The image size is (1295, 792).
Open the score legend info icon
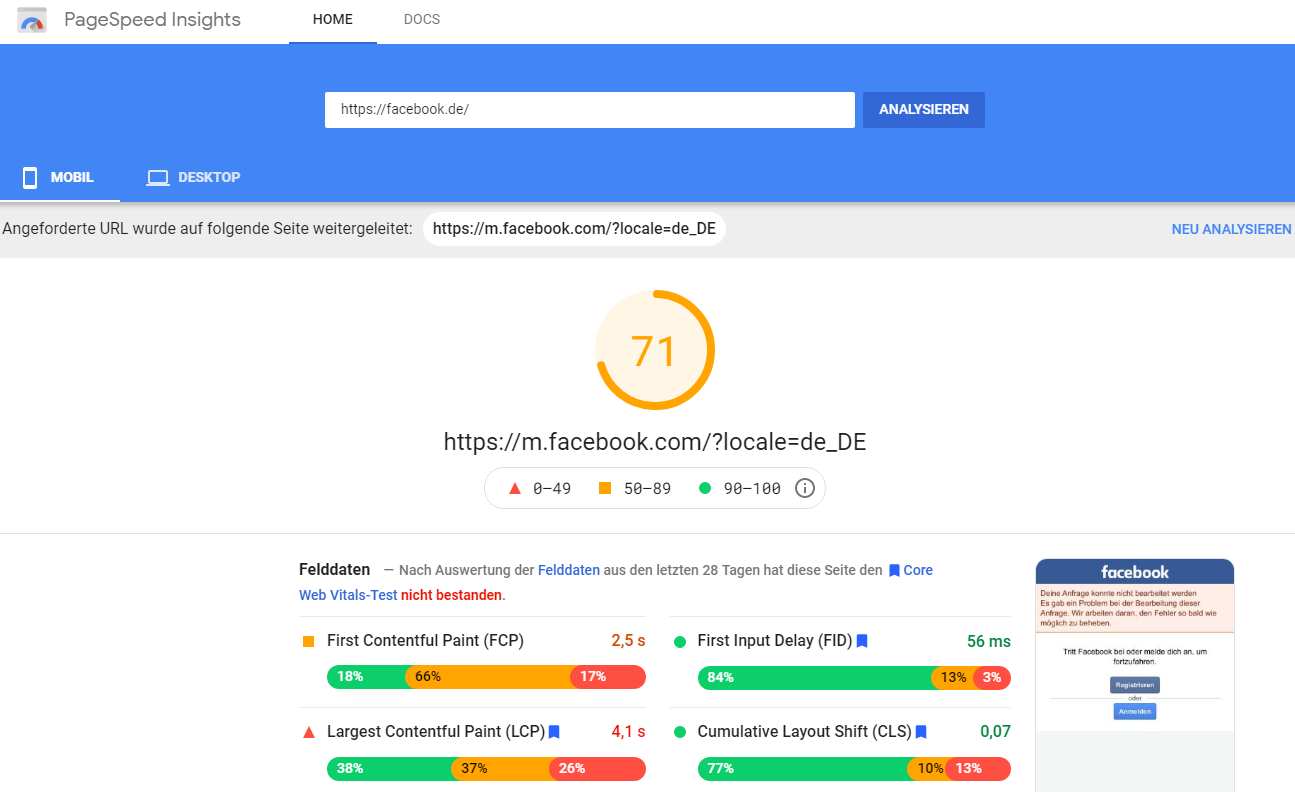point(805,488)
